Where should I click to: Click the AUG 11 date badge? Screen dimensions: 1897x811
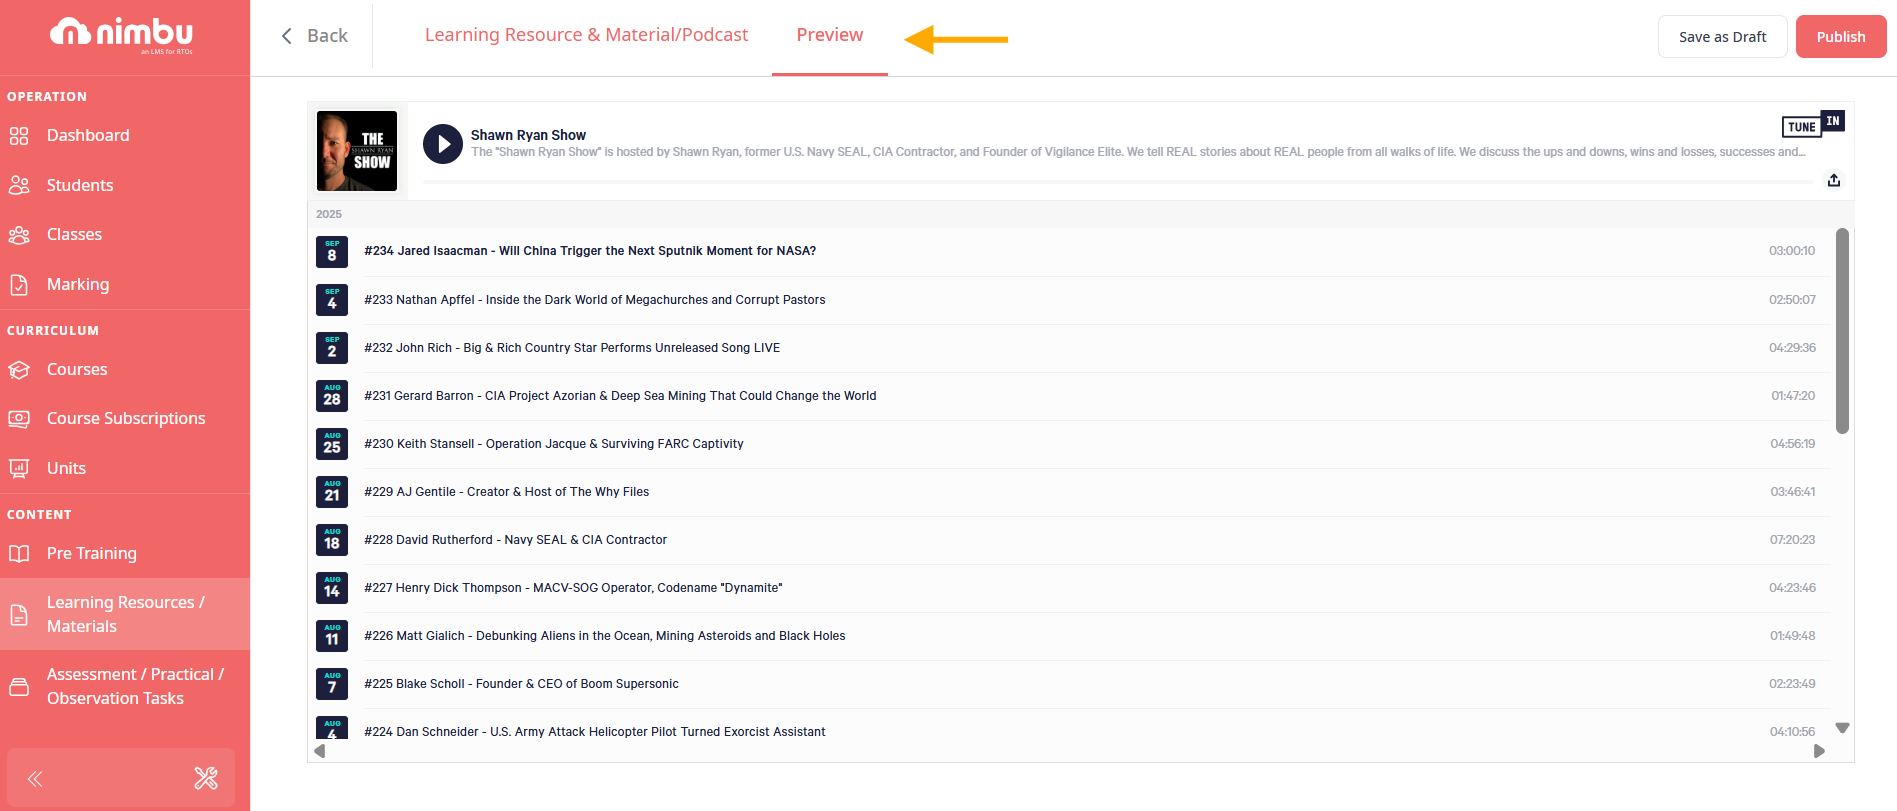point(332,636)
